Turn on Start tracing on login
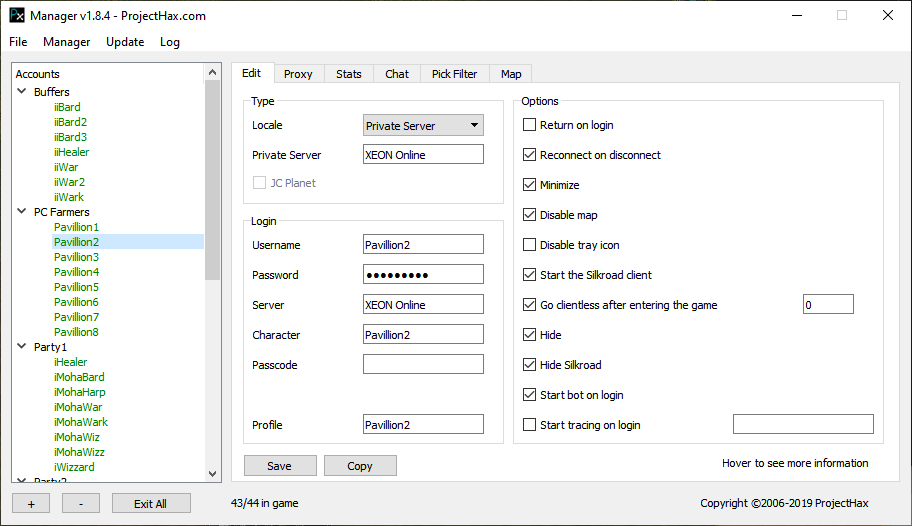 click(530, 425)
